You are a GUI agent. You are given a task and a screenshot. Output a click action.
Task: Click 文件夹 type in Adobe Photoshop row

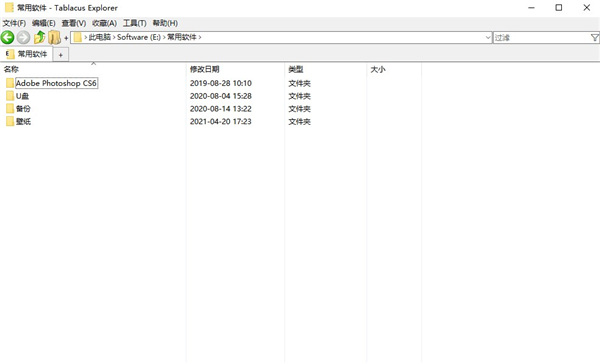pyautogui.click(x=299, y=83)
